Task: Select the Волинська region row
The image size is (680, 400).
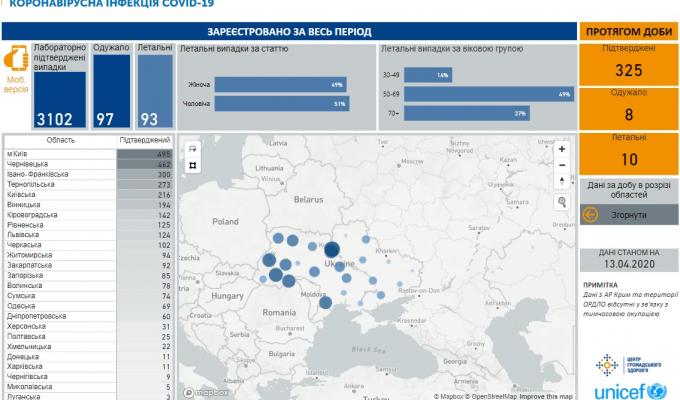Action: (88, 286)
